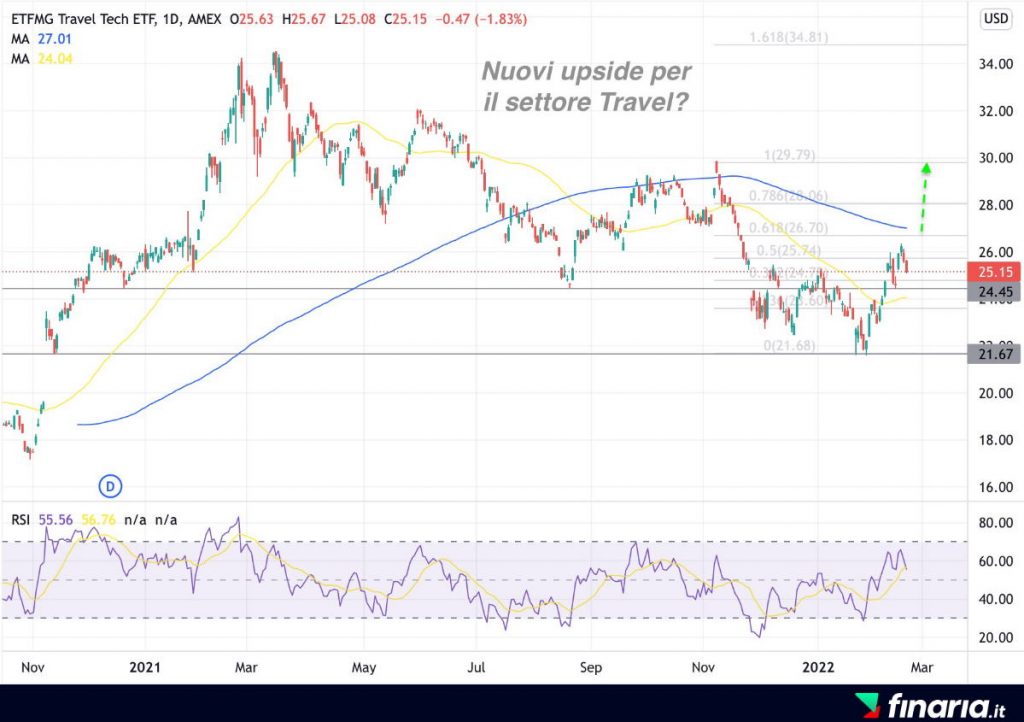Screen dimensions: 1024x722
Task: Click the RSI indicator label
Action: point(21,520)
